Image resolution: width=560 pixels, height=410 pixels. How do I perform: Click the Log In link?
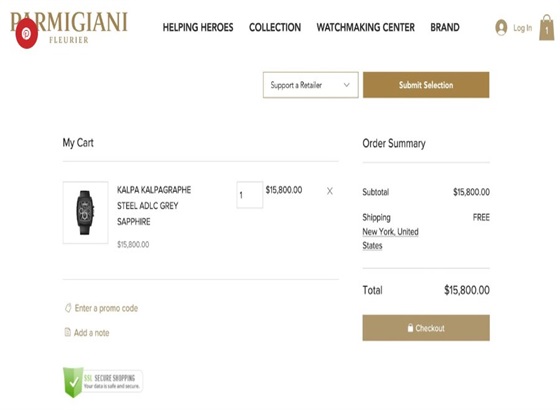point(522,28)
